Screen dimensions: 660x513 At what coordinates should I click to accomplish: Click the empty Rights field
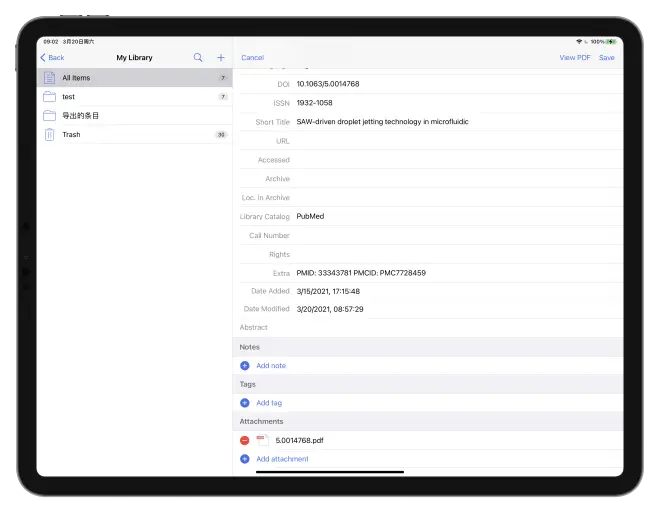[x=459, y=255]
